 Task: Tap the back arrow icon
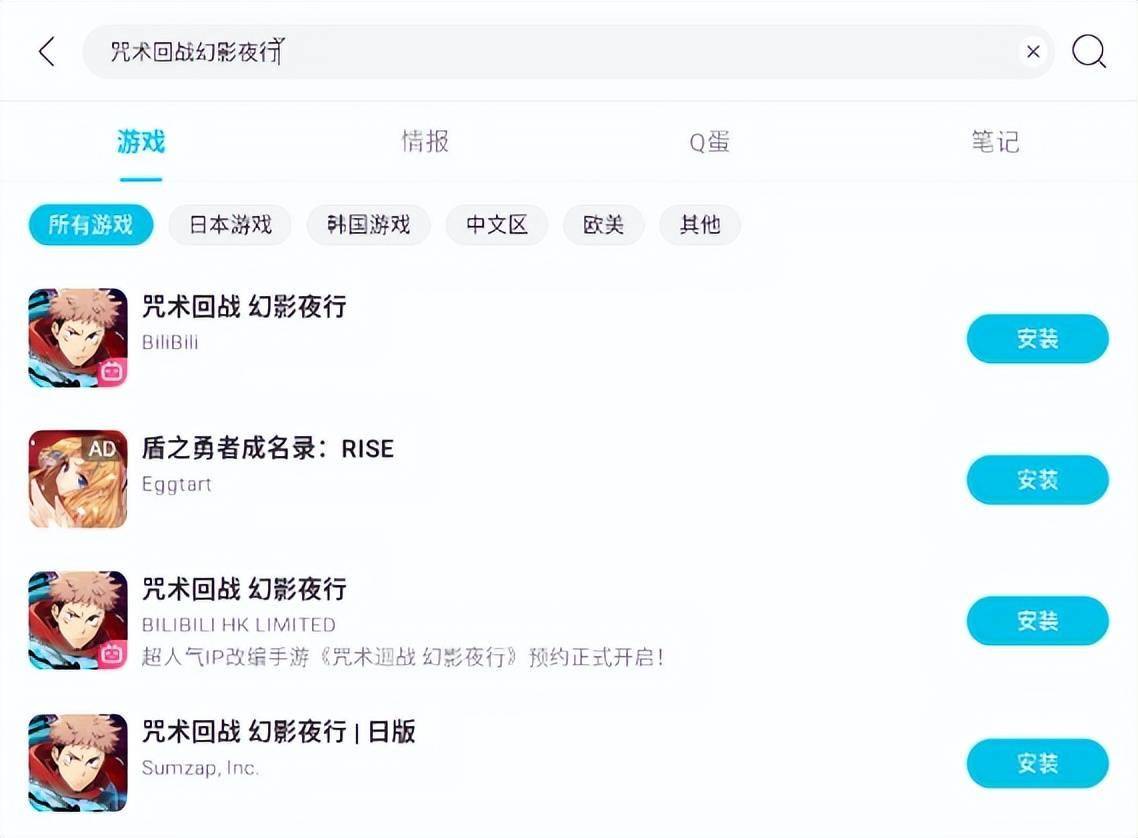(47, 52)
